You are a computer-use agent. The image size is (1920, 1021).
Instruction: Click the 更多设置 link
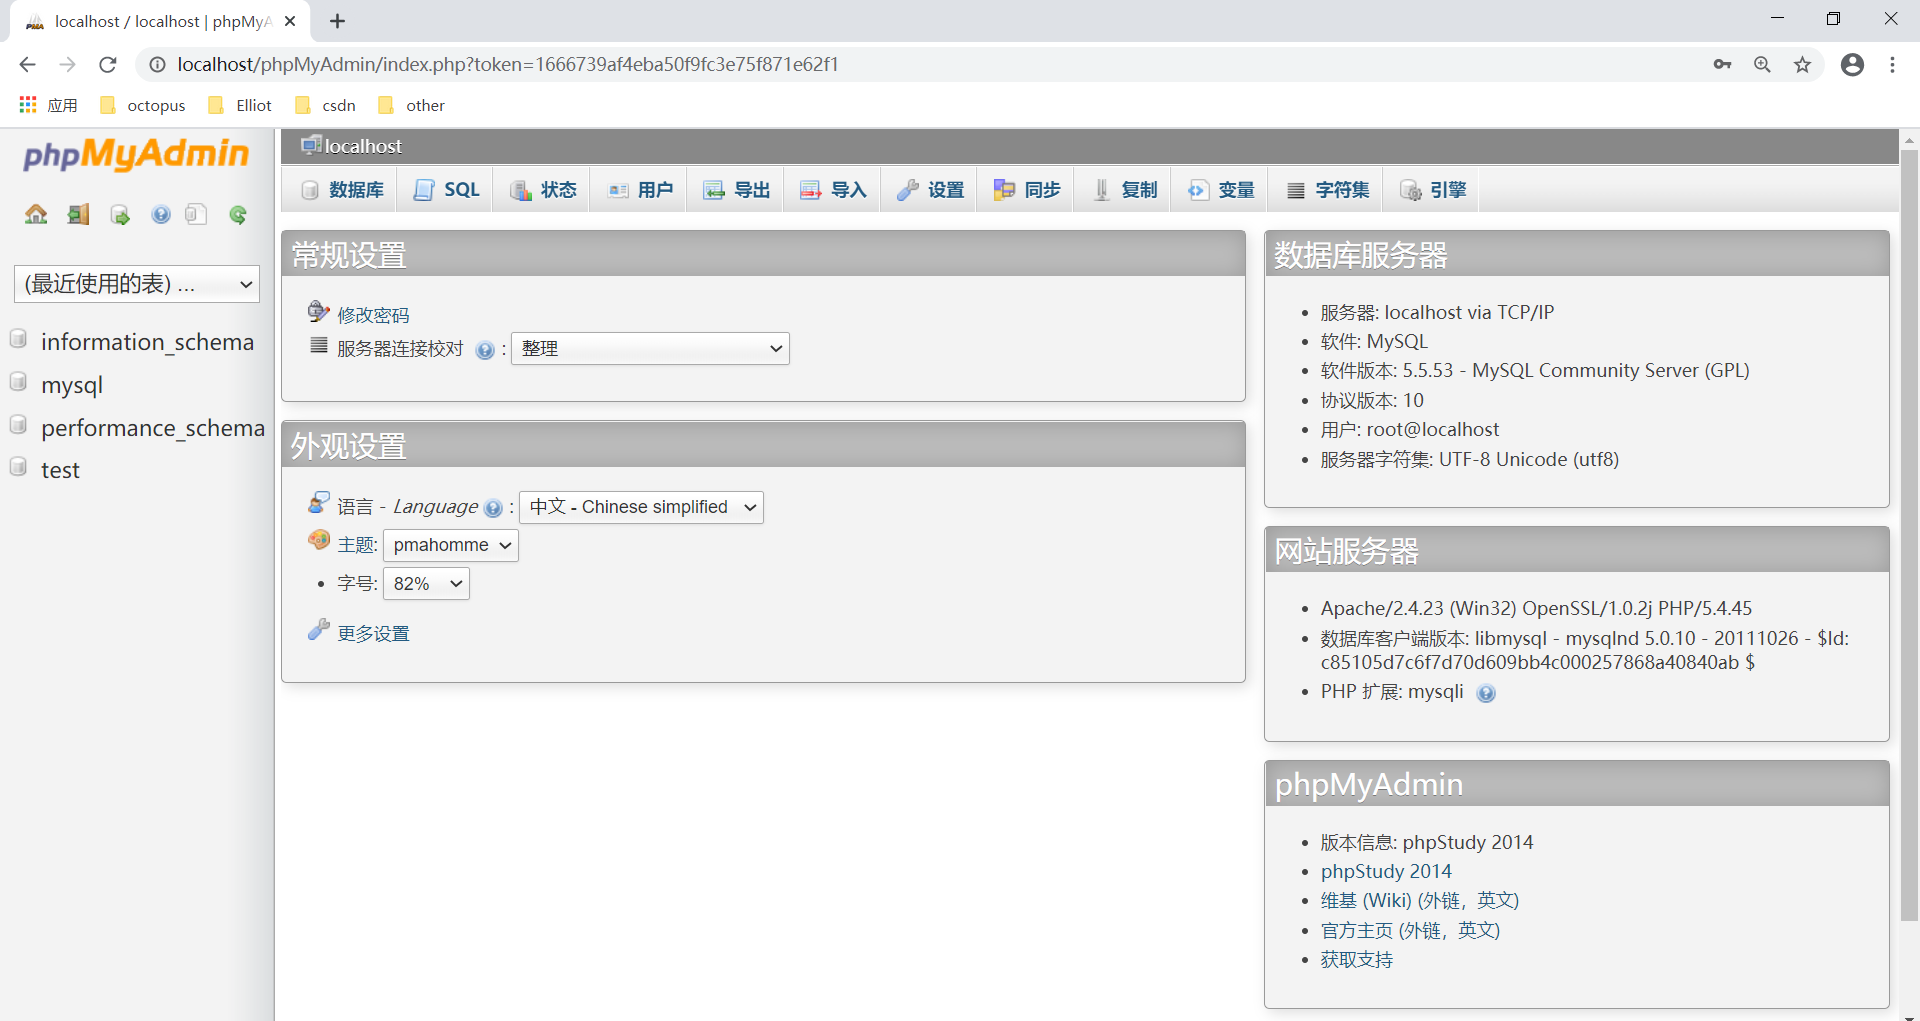click(373, 633)
